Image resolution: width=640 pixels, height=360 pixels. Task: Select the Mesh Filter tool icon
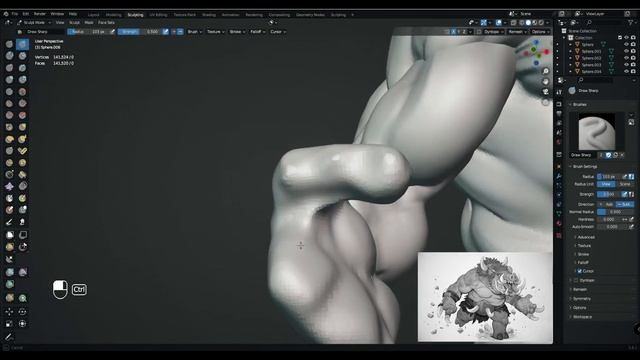(10, 272)
